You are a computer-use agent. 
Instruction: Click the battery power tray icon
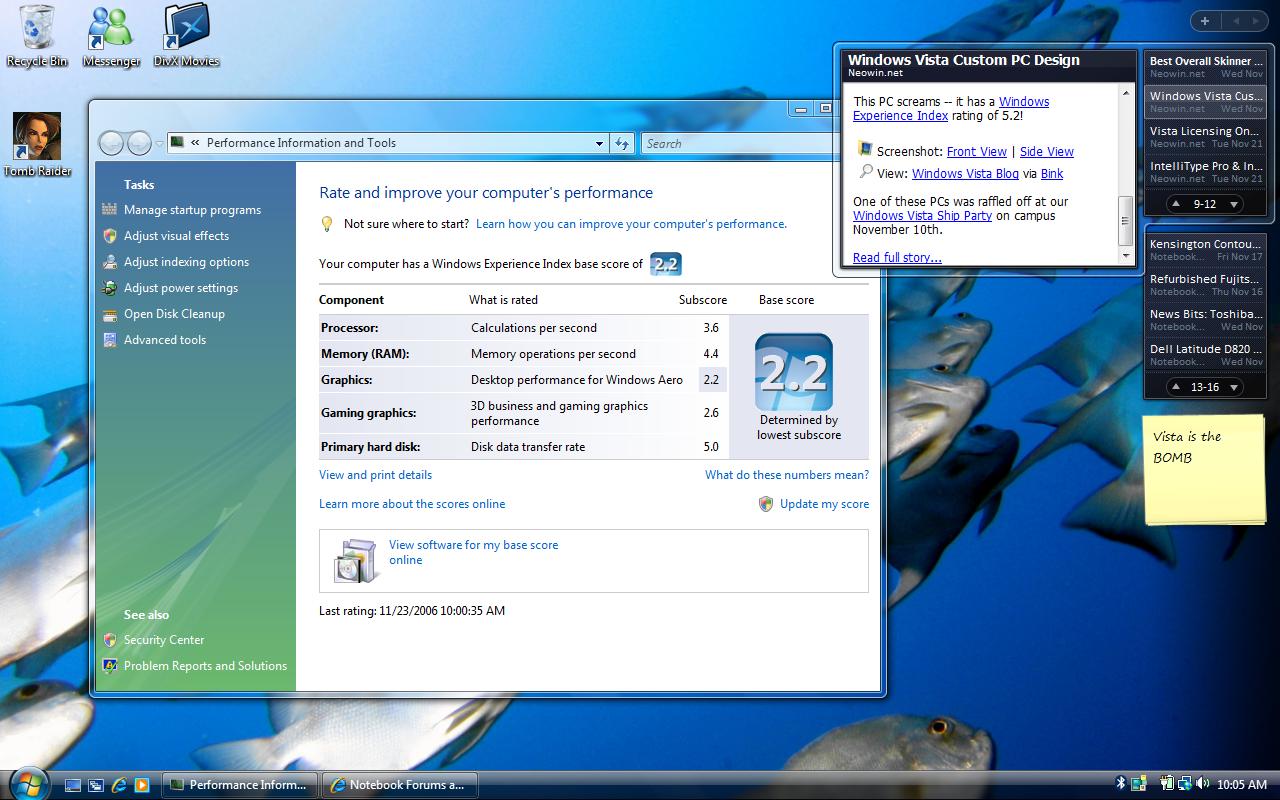[1166, 784]
